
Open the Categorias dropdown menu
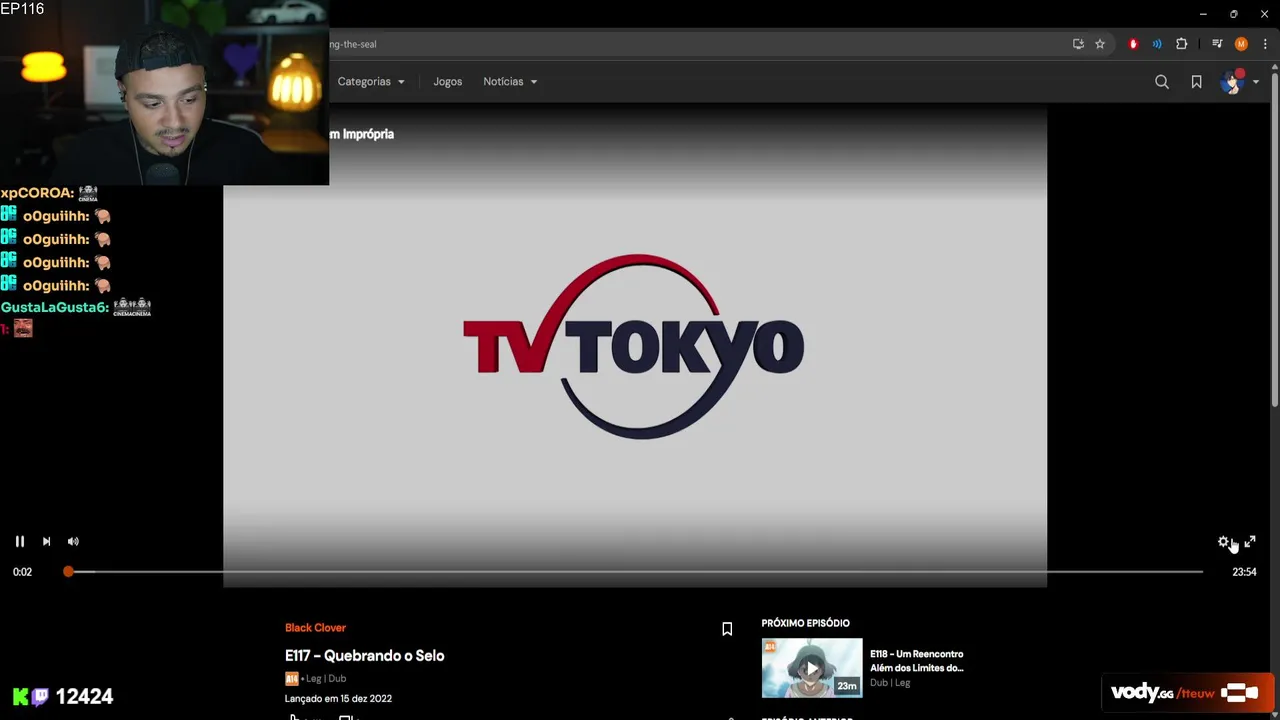click(x=371, y=82)
